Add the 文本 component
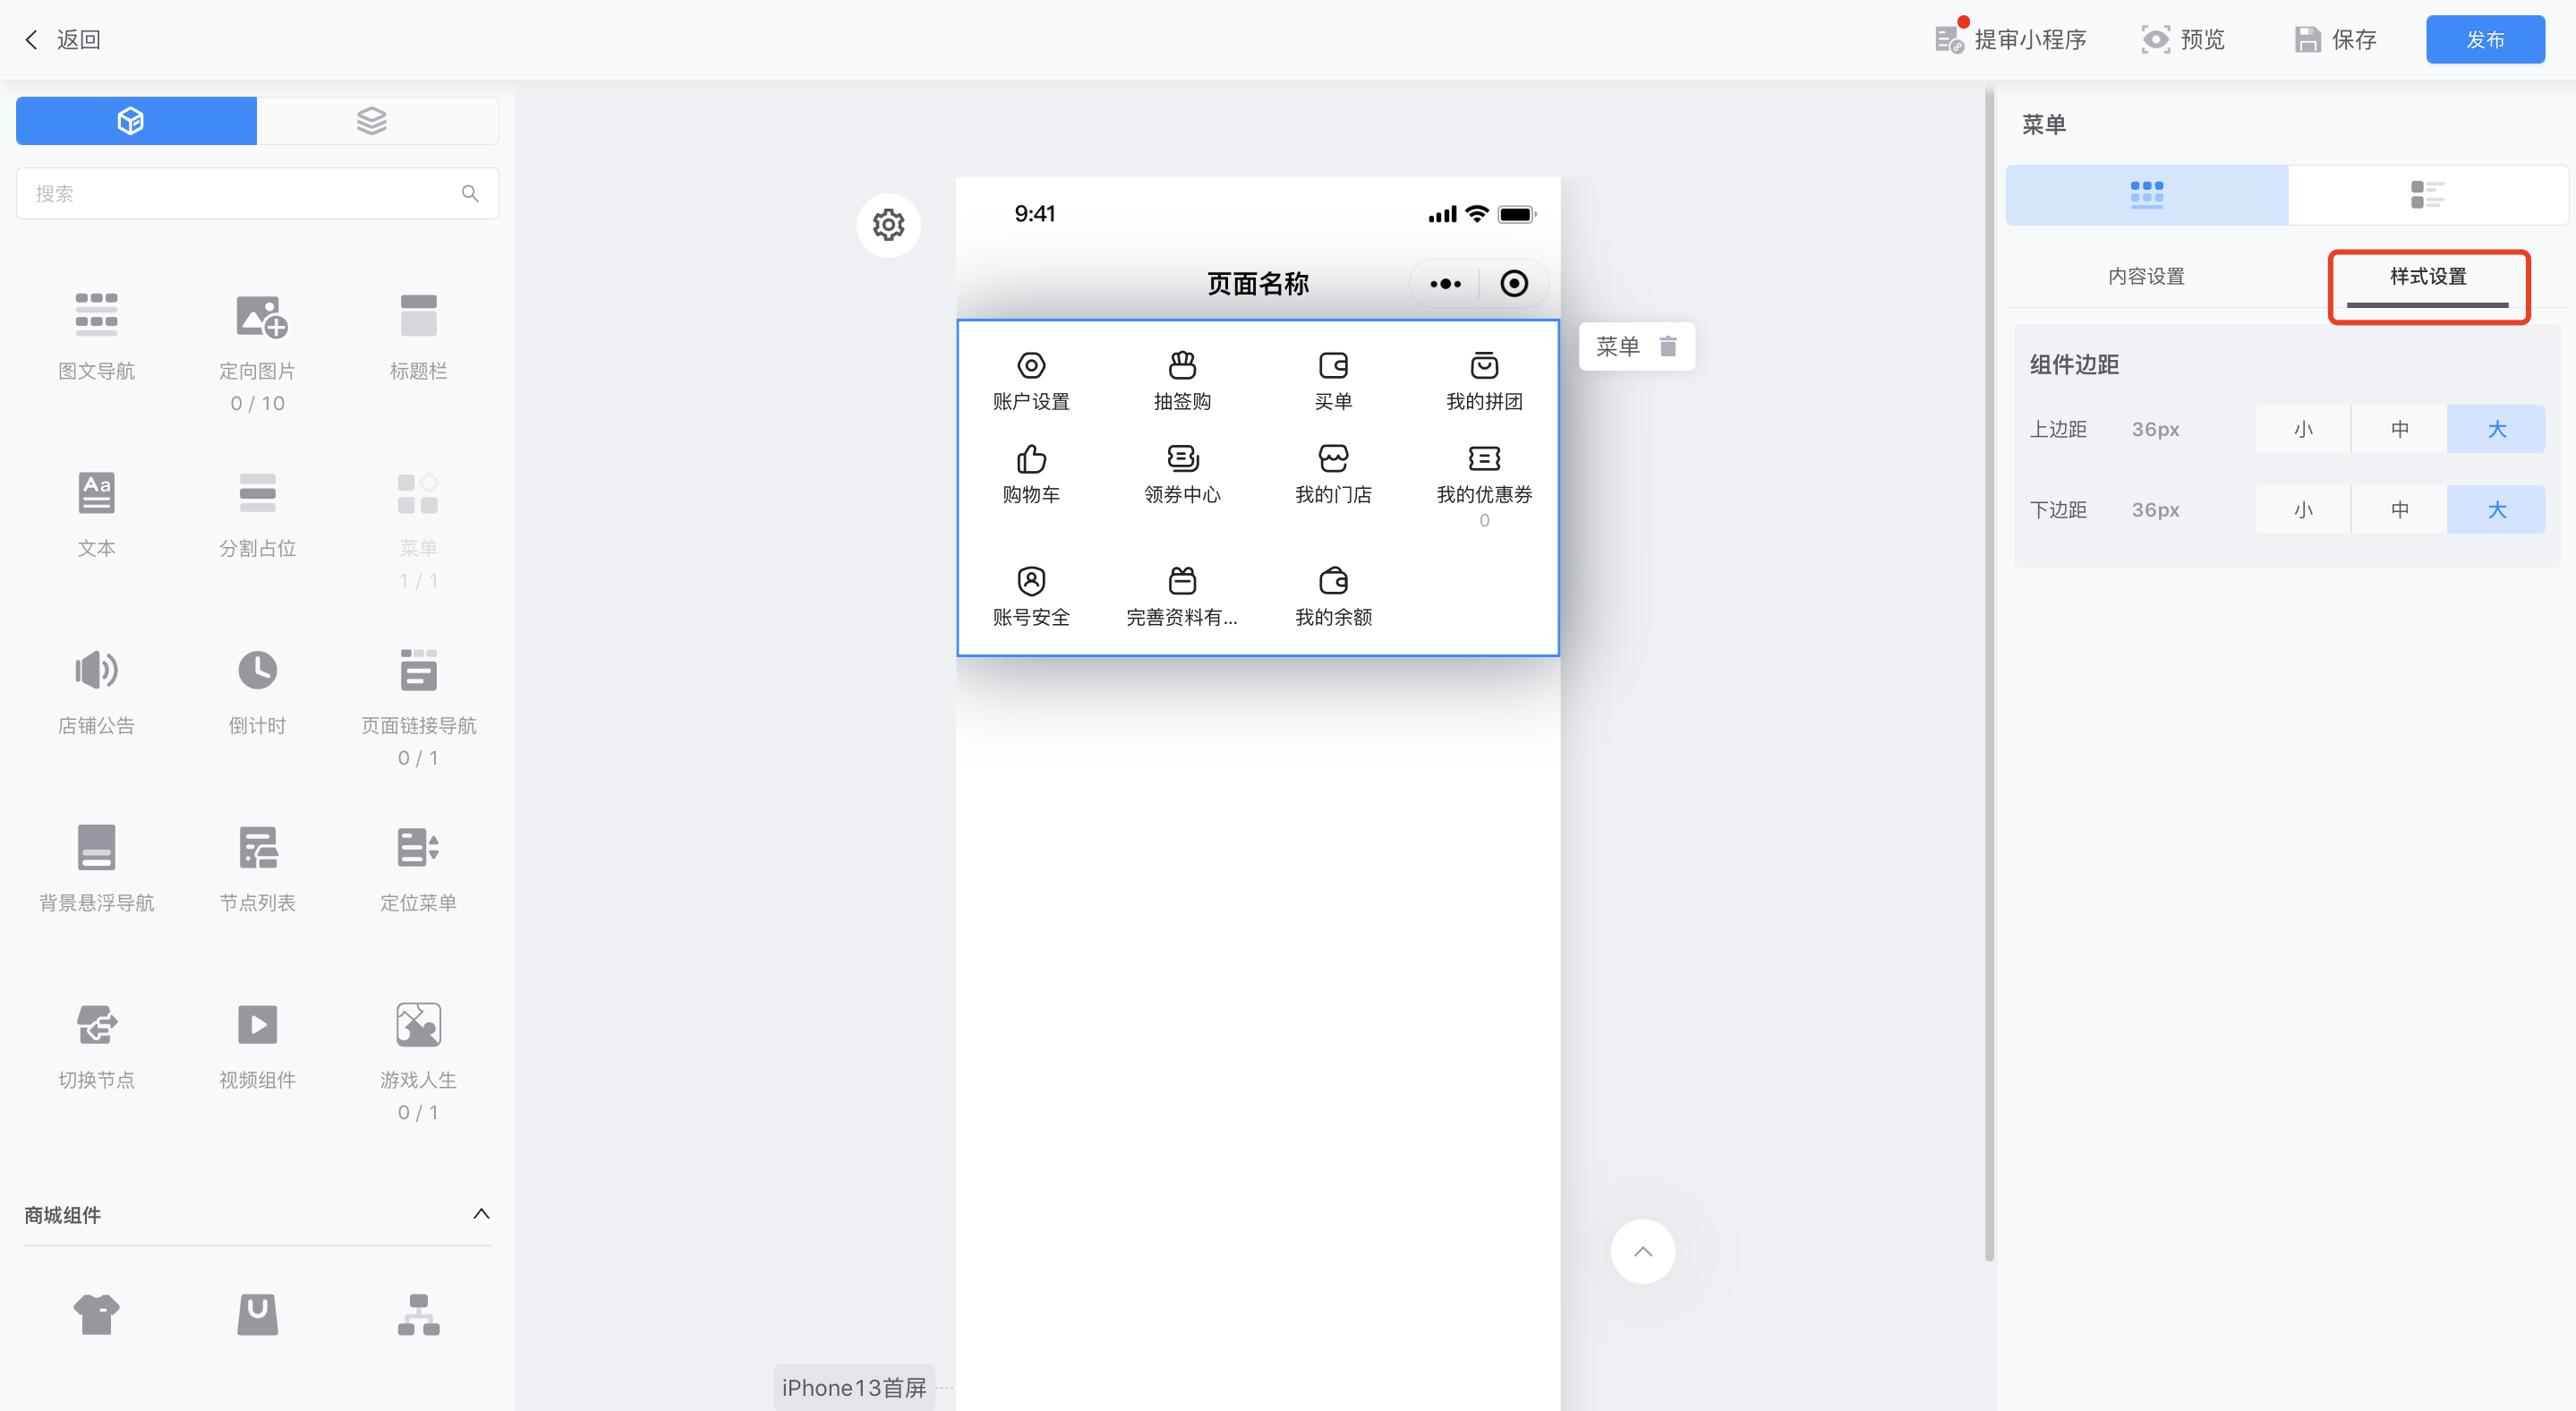Viewport: 2576px width, 1411px height. pos(96,513)
